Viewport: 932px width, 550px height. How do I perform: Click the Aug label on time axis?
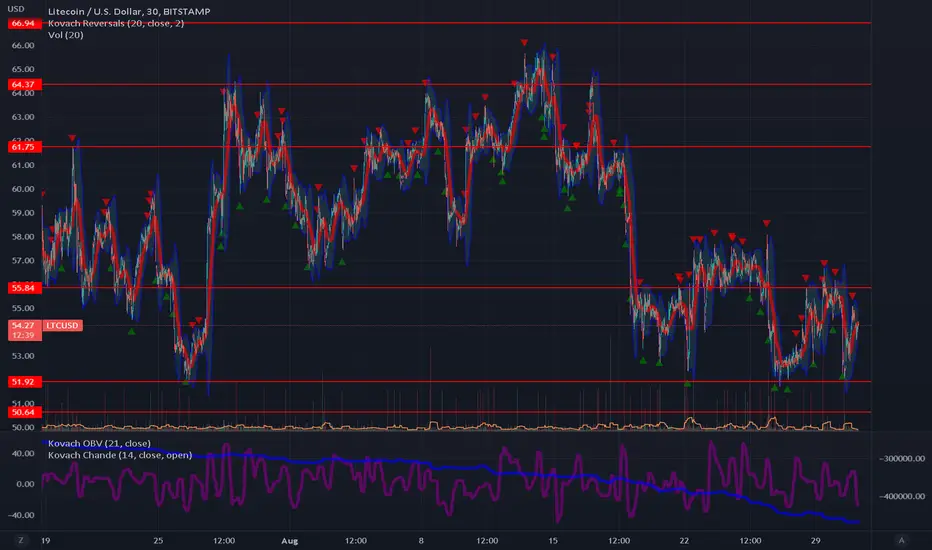click(x=289, y=540)
